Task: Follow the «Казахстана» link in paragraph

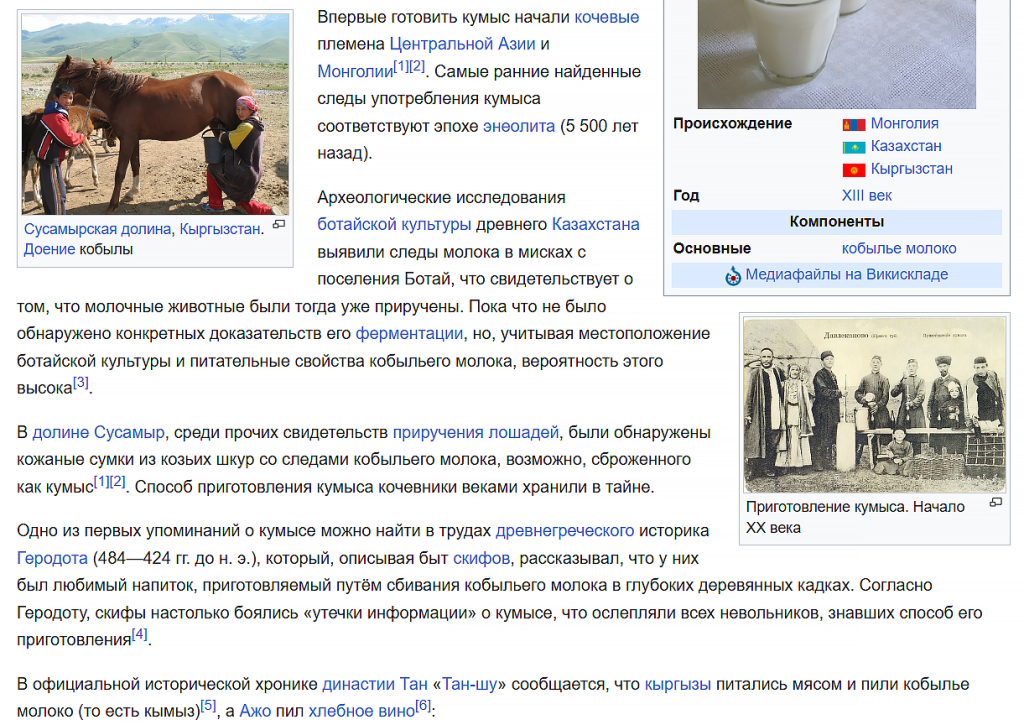Action: [x=596, y=224]
